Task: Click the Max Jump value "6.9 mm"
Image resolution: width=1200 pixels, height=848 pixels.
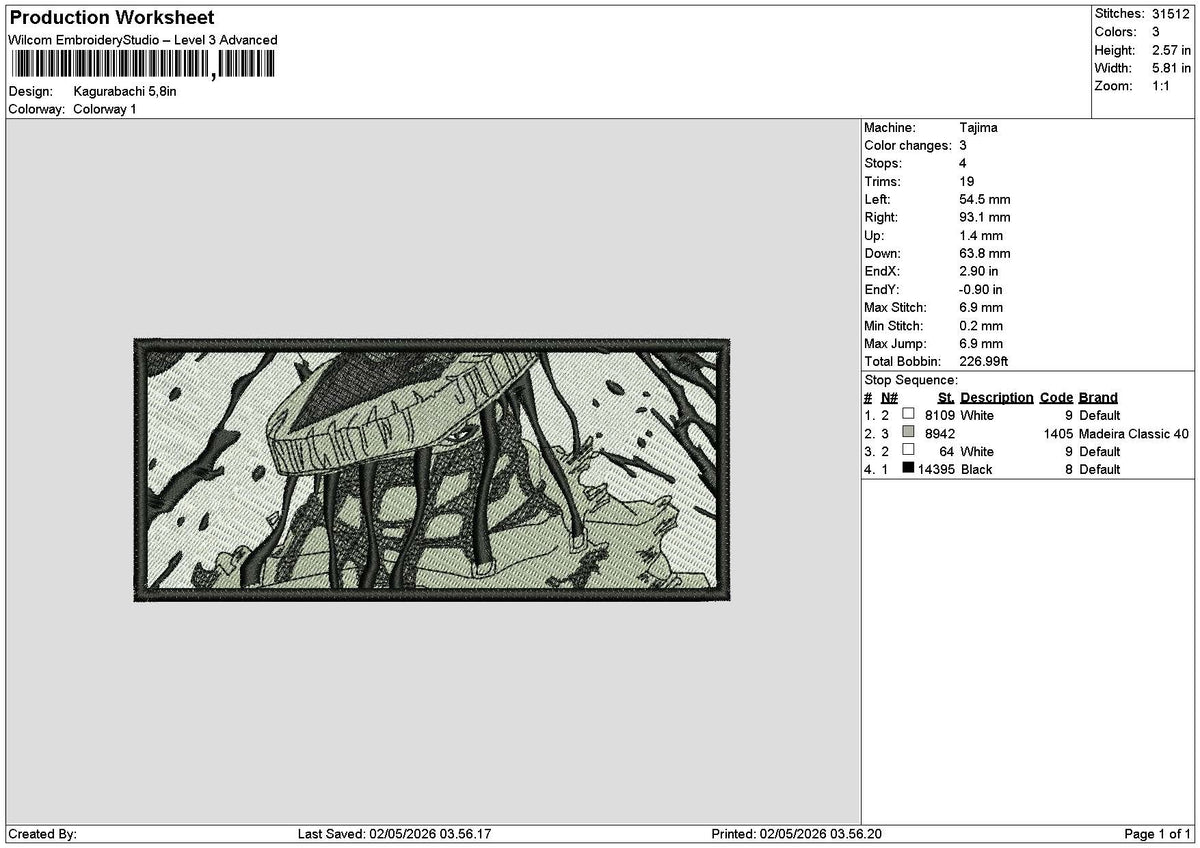Action: pos(981,343)
